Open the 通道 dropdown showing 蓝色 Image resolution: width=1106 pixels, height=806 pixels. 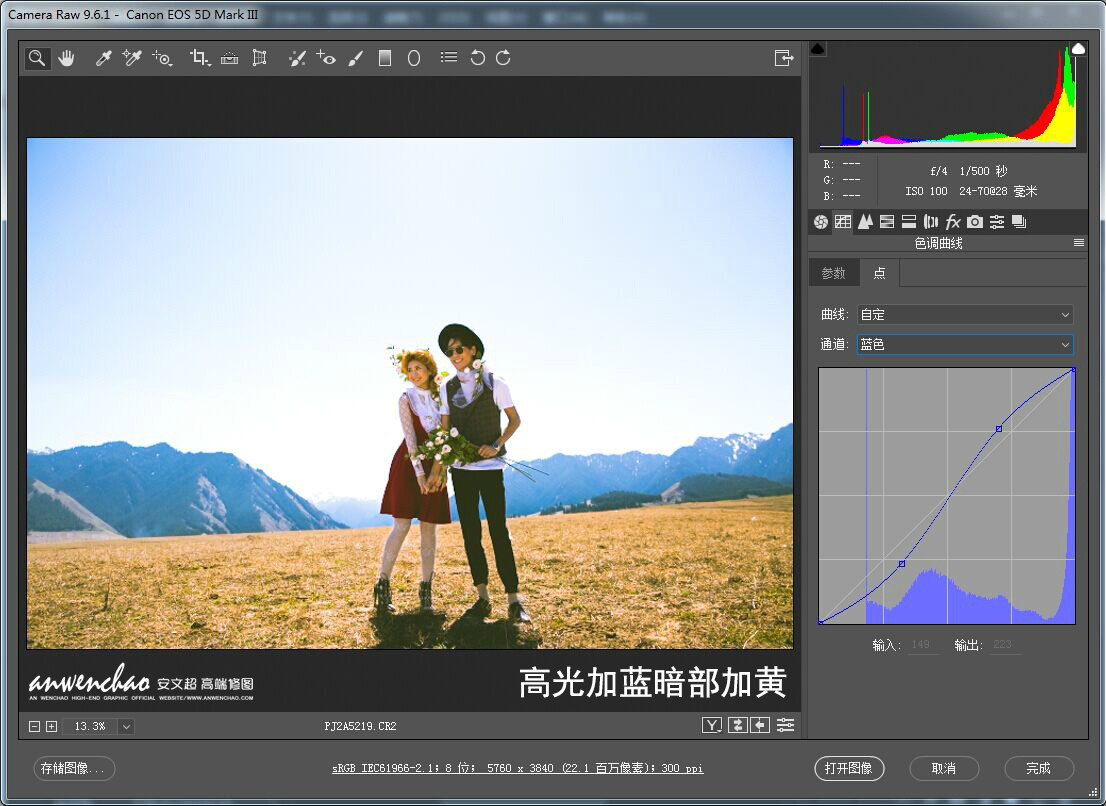pos(965,344)
